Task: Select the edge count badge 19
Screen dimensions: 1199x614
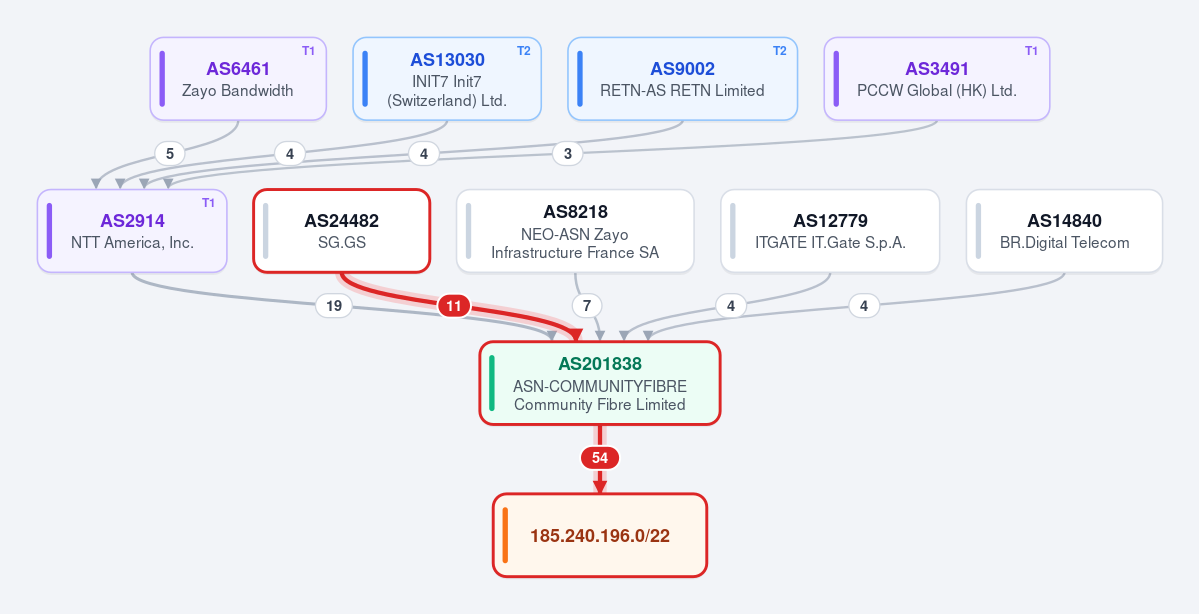Action: pos(334,306)
